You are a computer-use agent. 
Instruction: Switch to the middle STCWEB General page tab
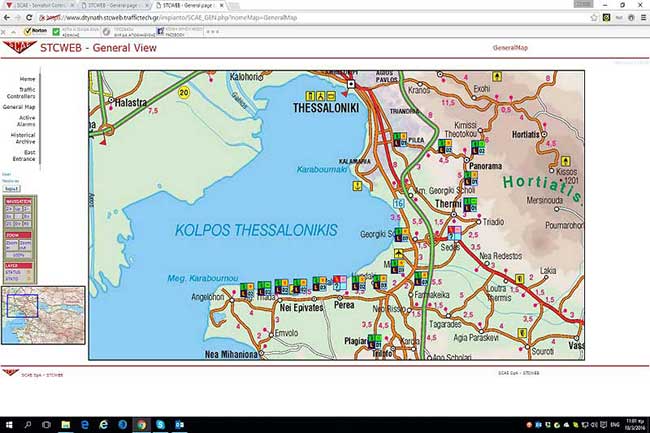[114, 5]
